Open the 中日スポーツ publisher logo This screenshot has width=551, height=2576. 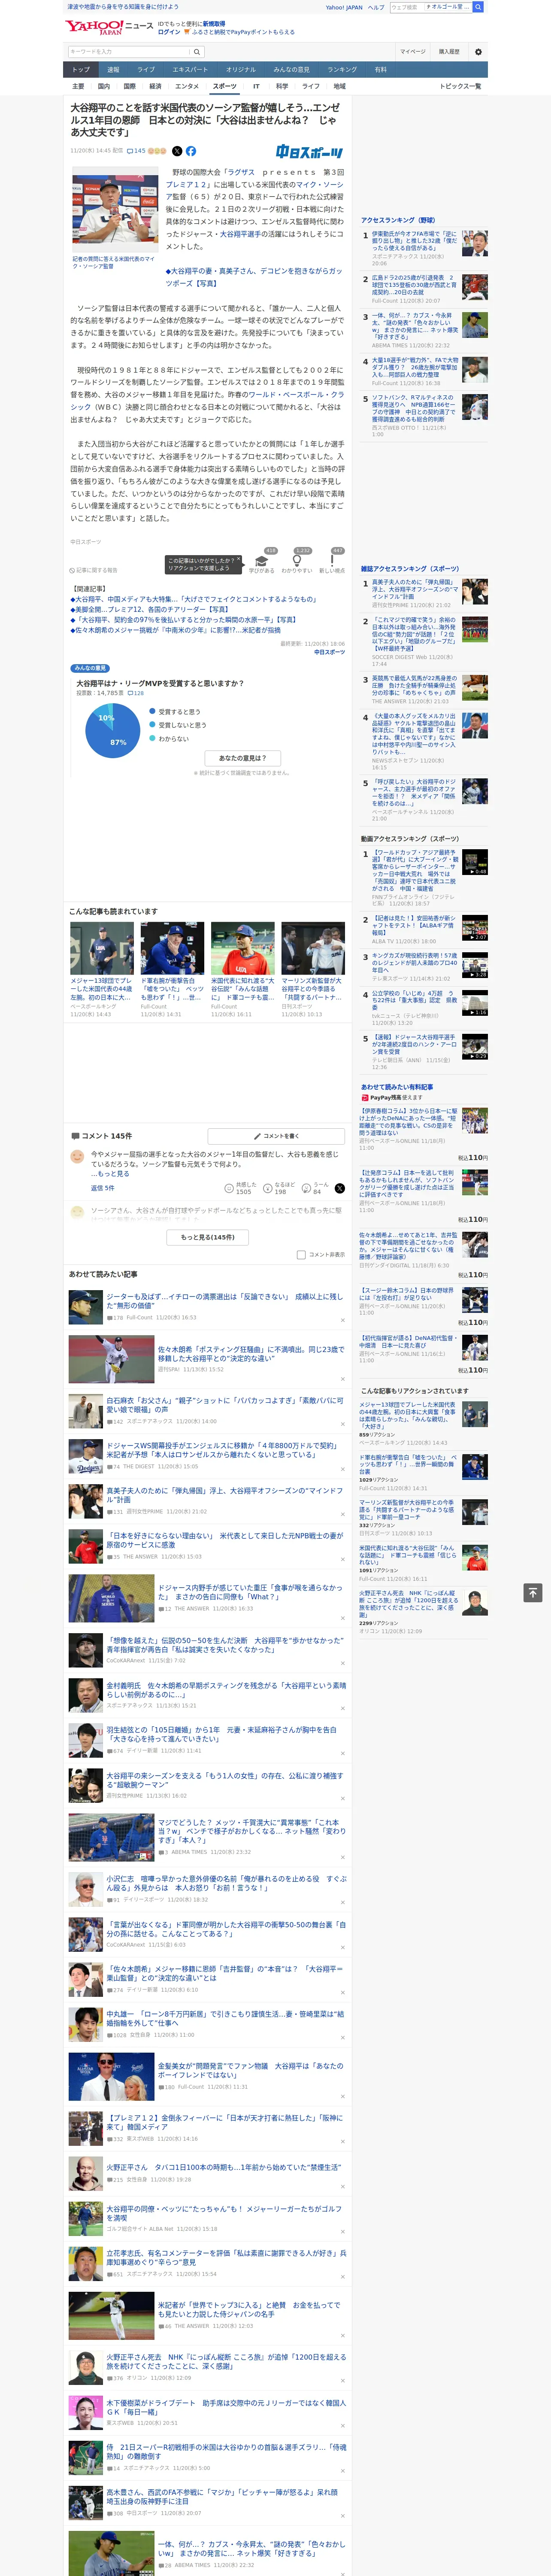point(310,152)
